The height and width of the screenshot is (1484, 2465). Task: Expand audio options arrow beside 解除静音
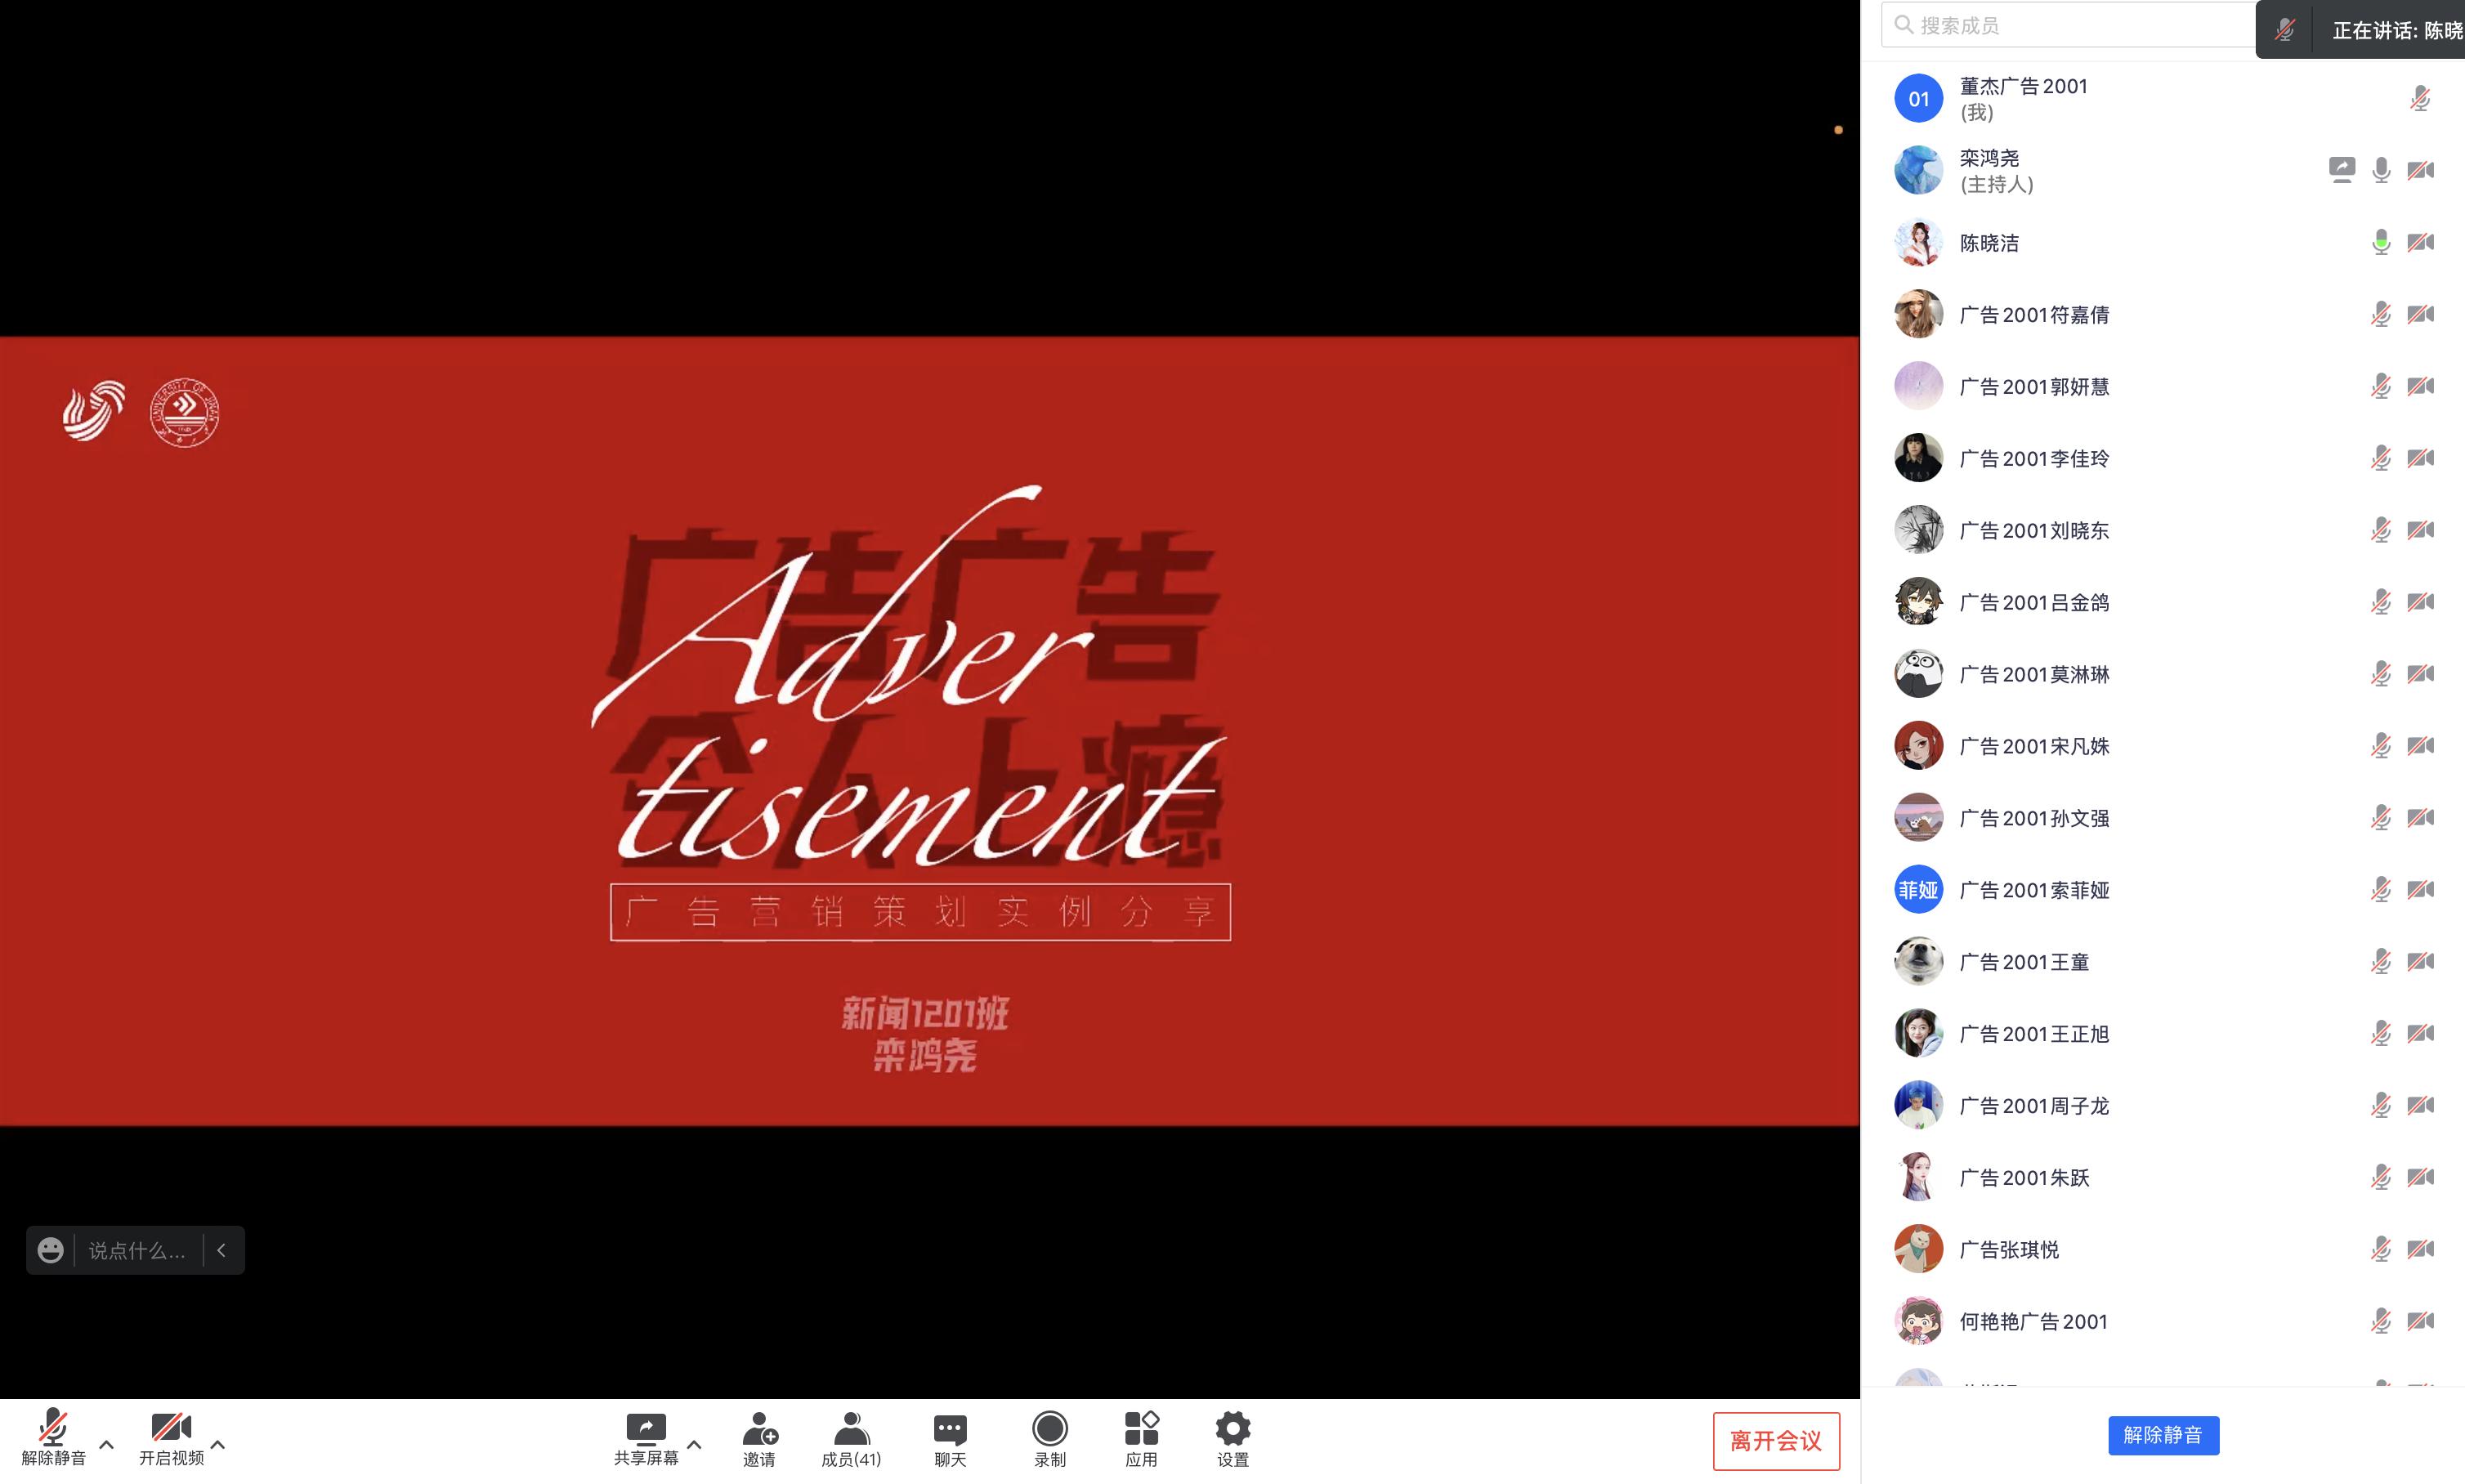tap(107, 1444)
